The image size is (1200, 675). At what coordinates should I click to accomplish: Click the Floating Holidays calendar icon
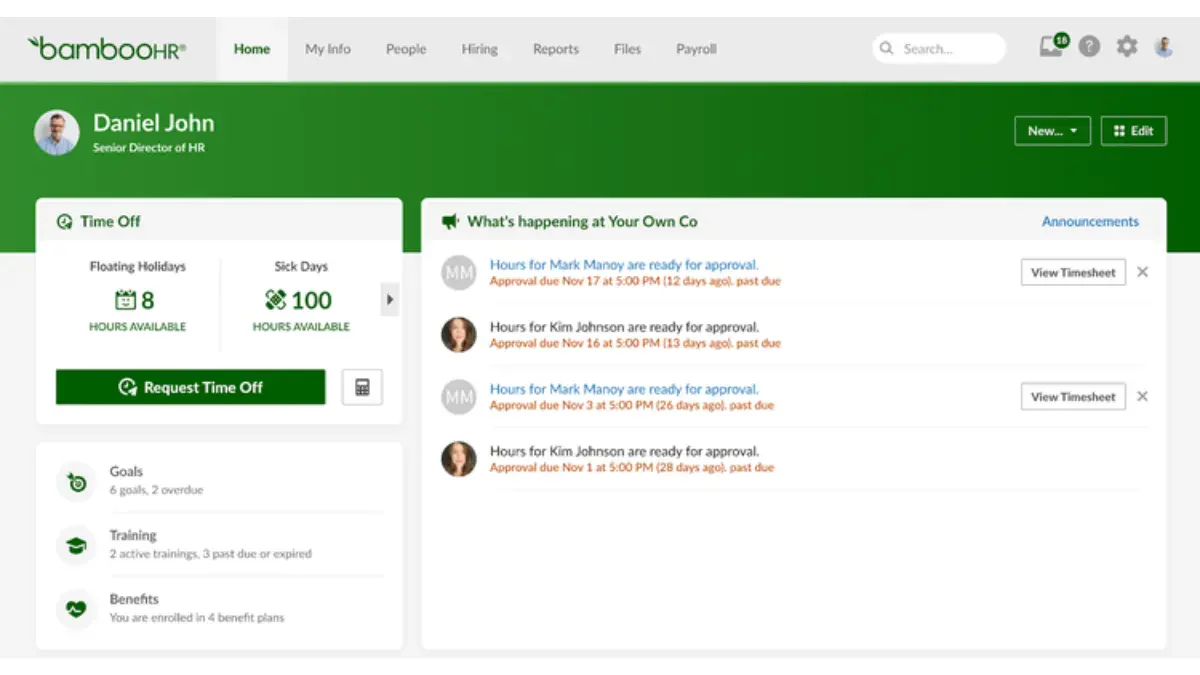click(x=125, y=300)
